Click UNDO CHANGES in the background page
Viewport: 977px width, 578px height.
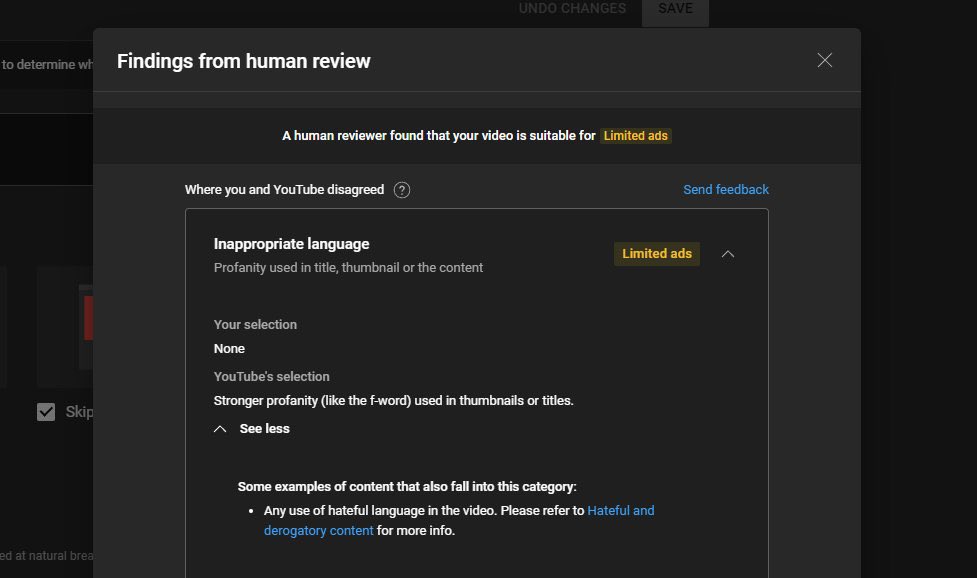point(572,9)
